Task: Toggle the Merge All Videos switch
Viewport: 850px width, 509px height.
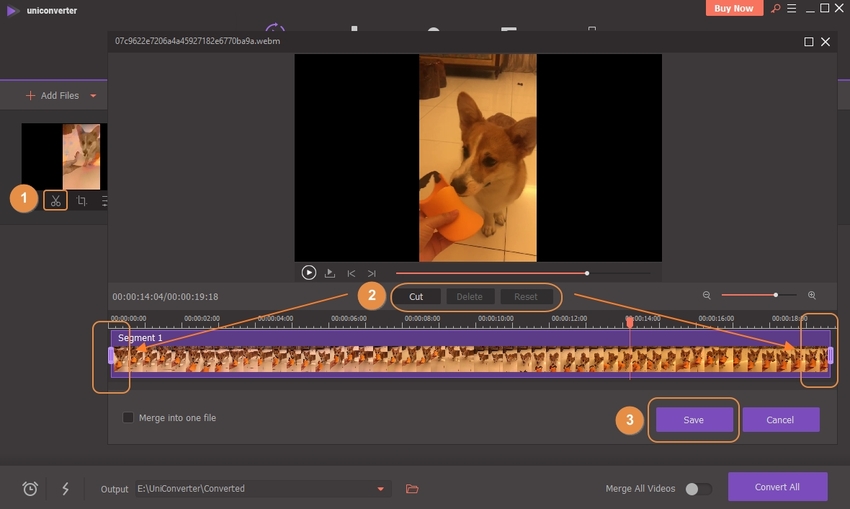Action: pyautogui.click(x=698, y=489)
